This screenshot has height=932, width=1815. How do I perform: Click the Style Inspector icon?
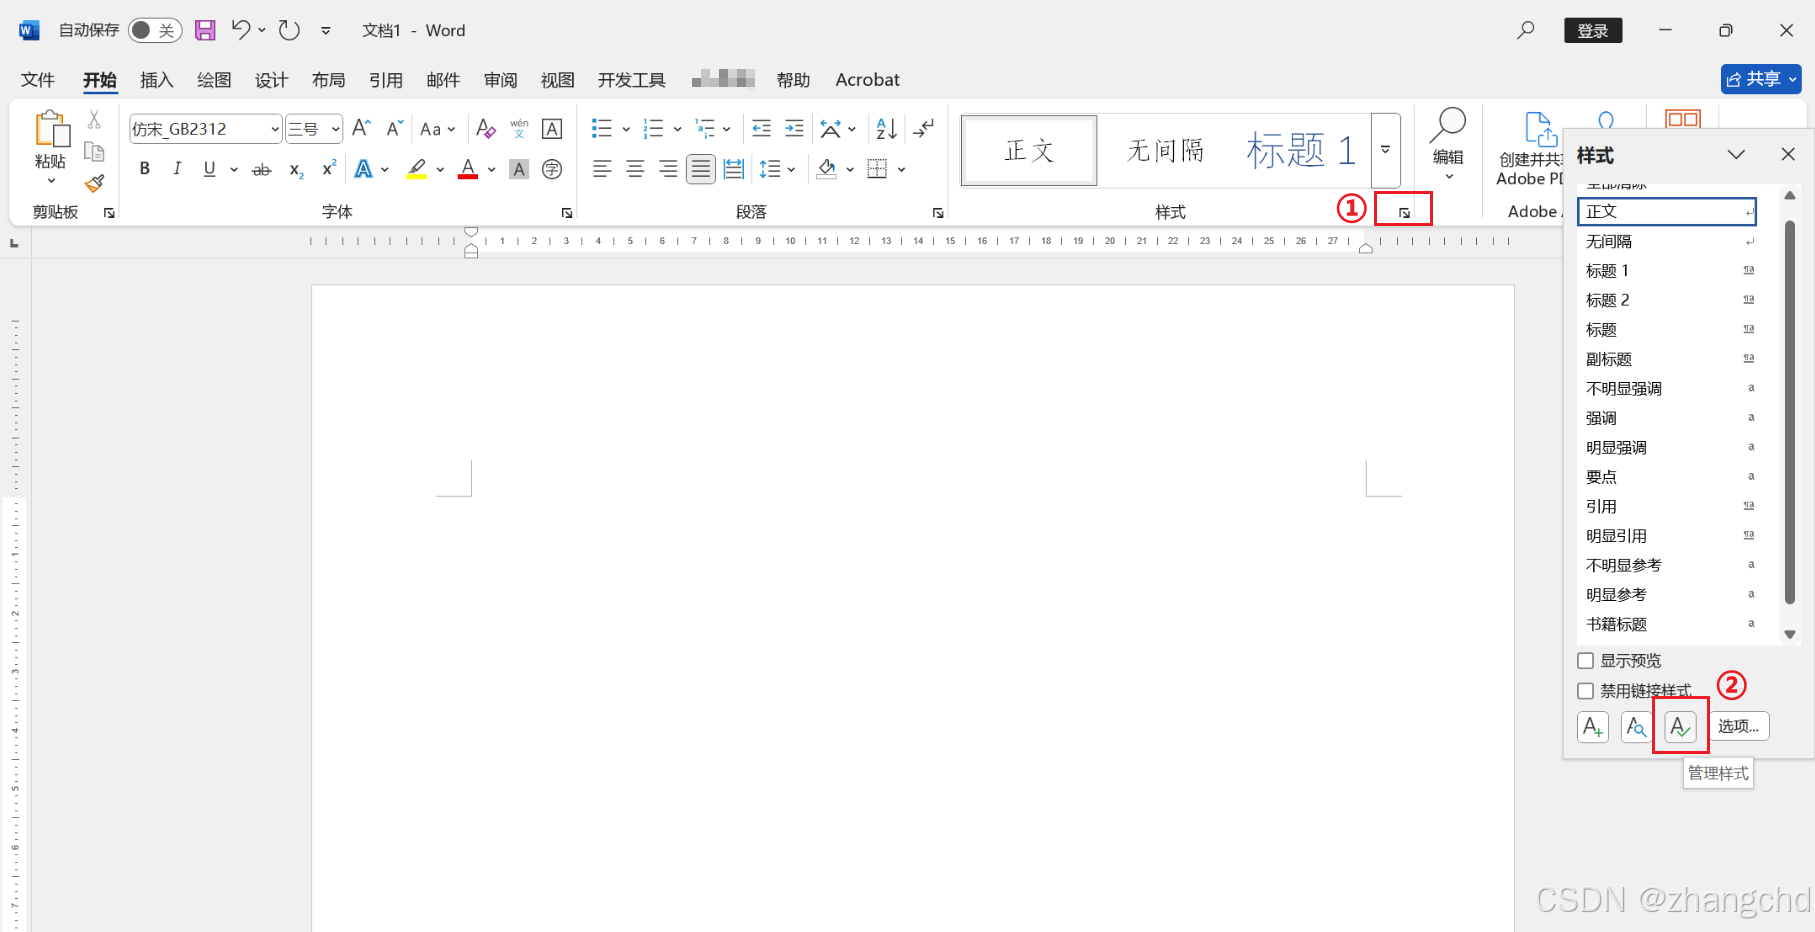coord(1636,727)
